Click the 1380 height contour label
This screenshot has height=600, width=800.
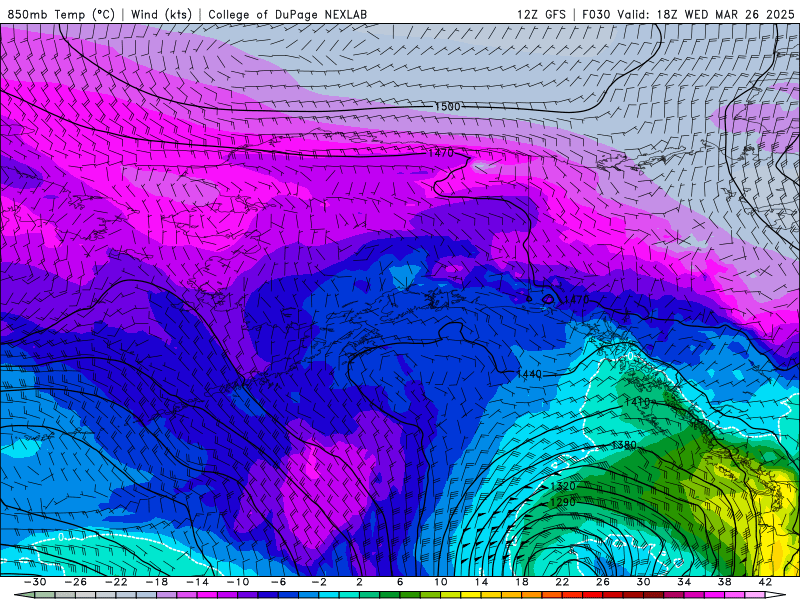623,445
